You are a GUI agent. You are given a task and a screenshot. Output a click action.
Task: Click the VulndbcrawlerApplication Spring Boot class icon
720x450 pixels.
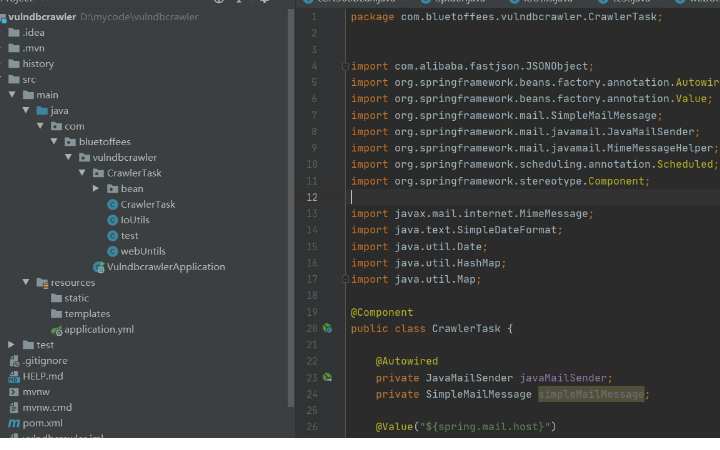coord(99,267)
